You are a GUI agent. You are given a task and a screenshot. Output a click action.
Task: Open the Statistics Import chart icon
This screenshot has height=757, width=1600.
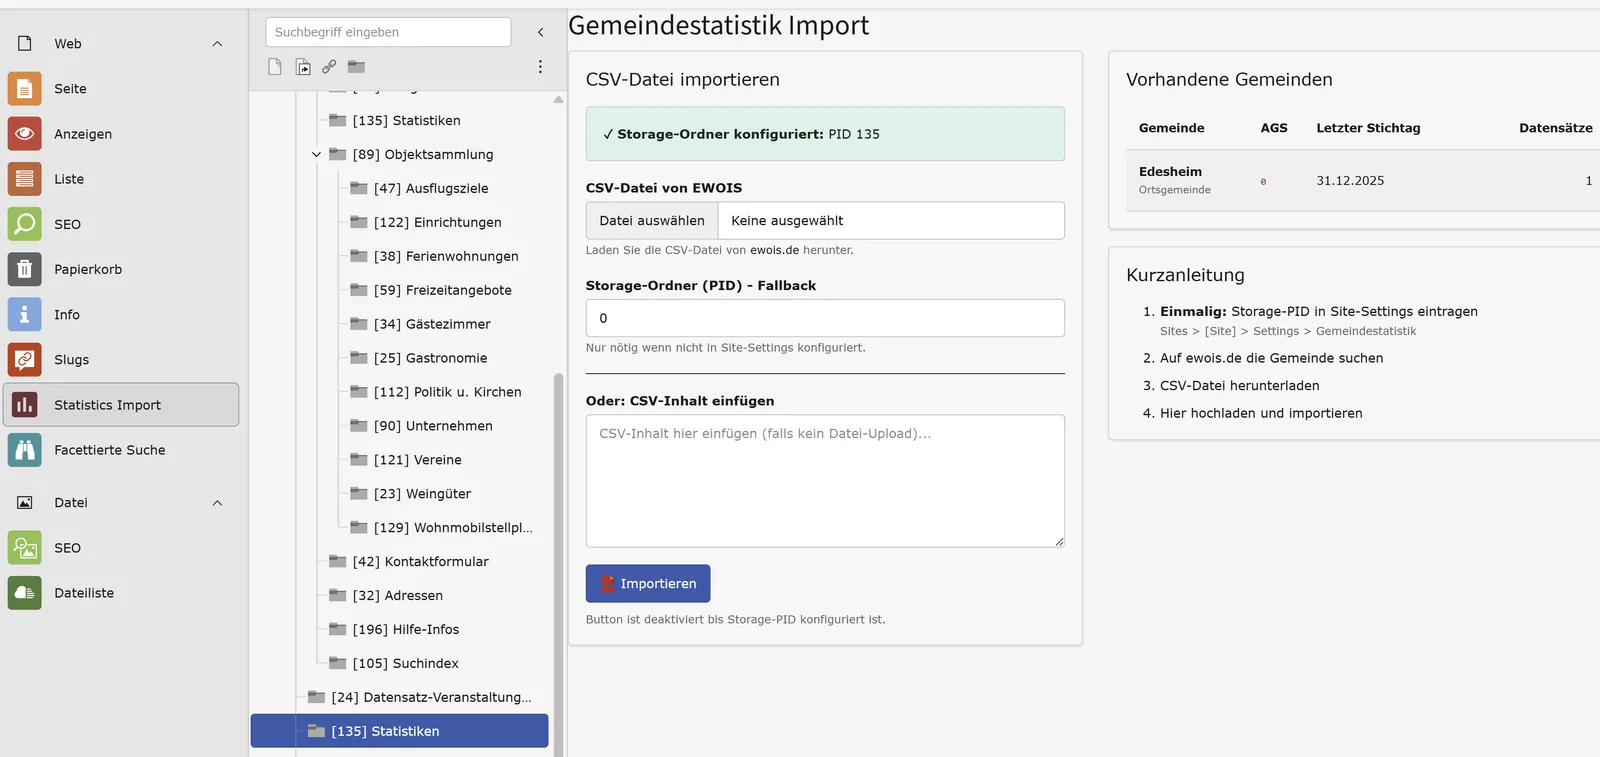coord(25,405)
